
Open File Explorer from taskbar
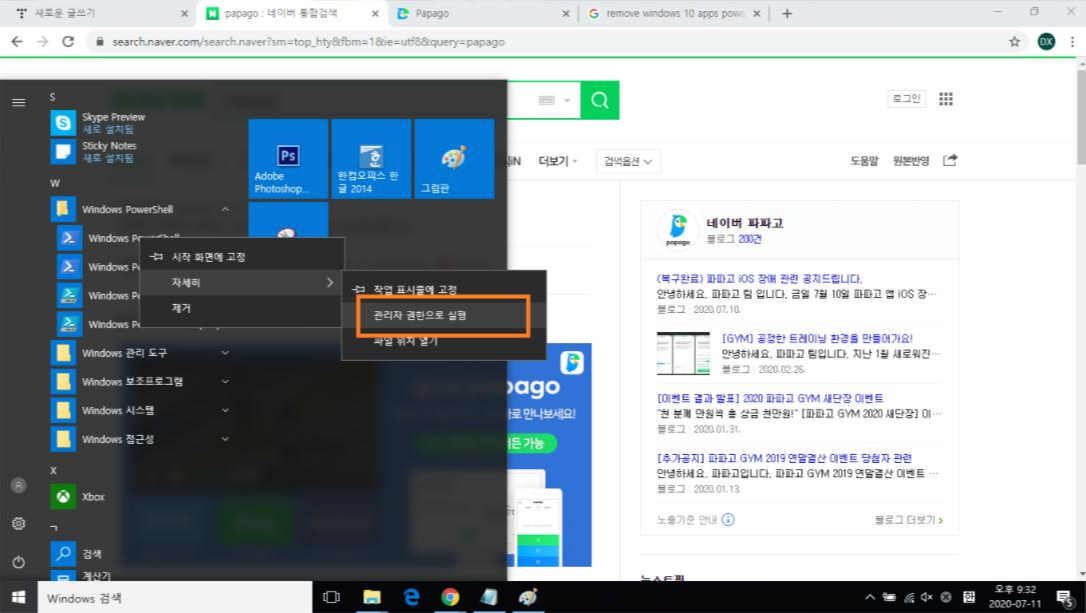coord(372,597)
